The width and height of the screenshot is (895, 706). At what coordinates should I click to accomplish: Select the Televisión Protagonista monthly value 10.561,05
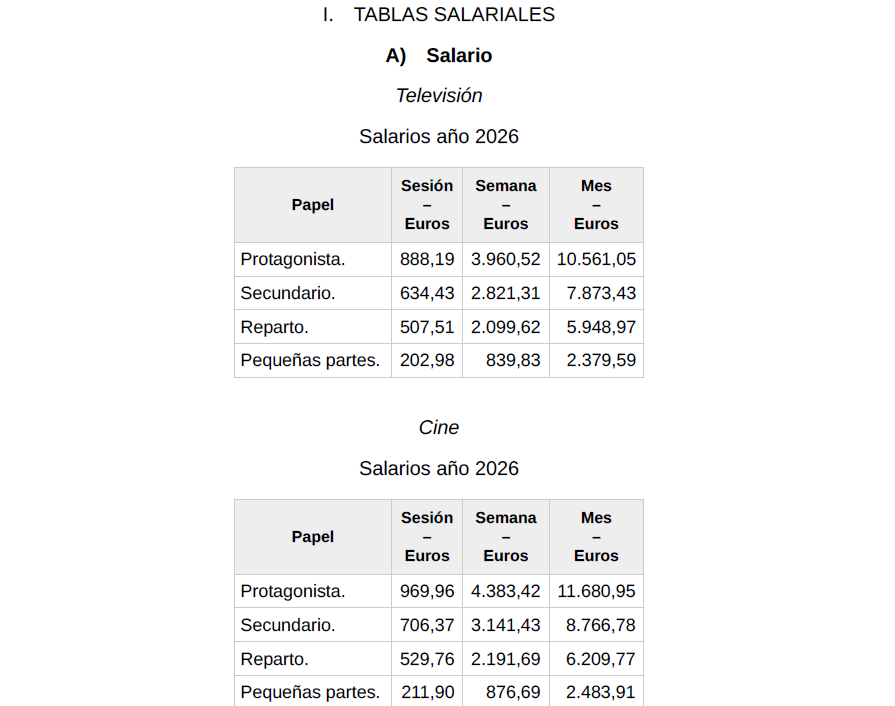click(x=597, y=260)
